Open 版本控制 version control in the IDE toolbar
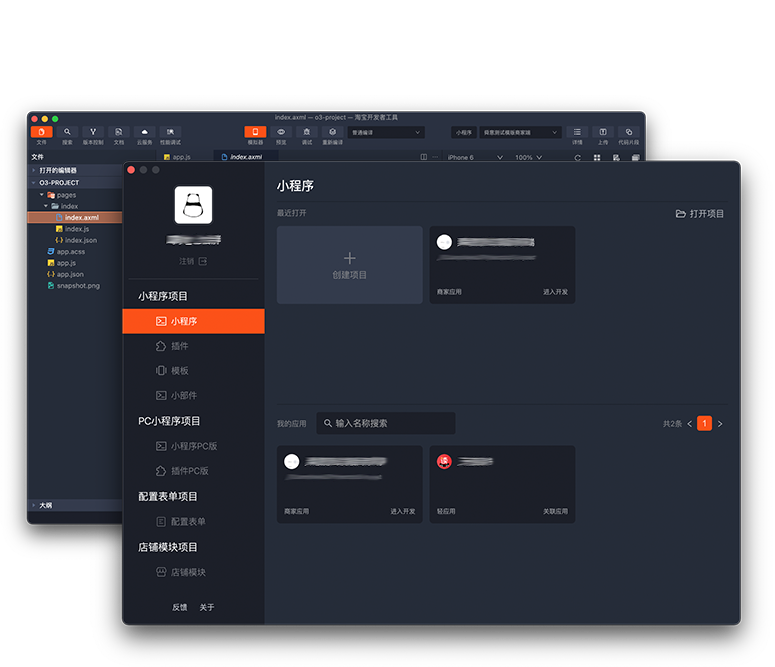The width and height of the screenshot is (775, 667). [93, 132]
